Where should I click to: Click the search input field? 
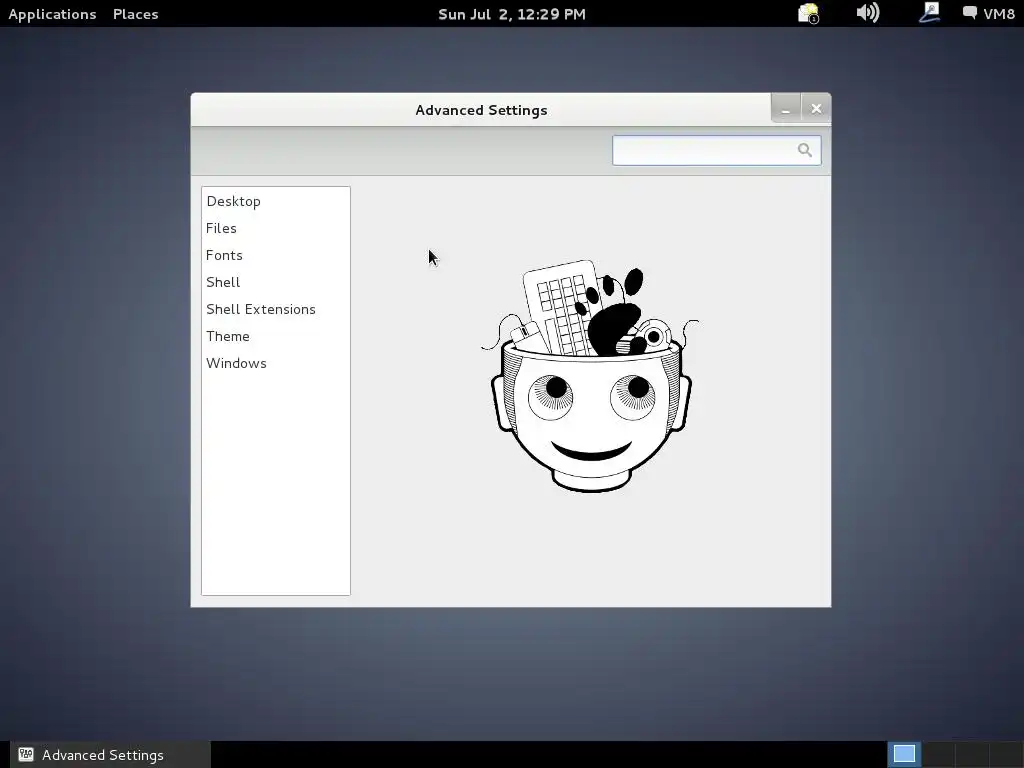click(716, 150)
